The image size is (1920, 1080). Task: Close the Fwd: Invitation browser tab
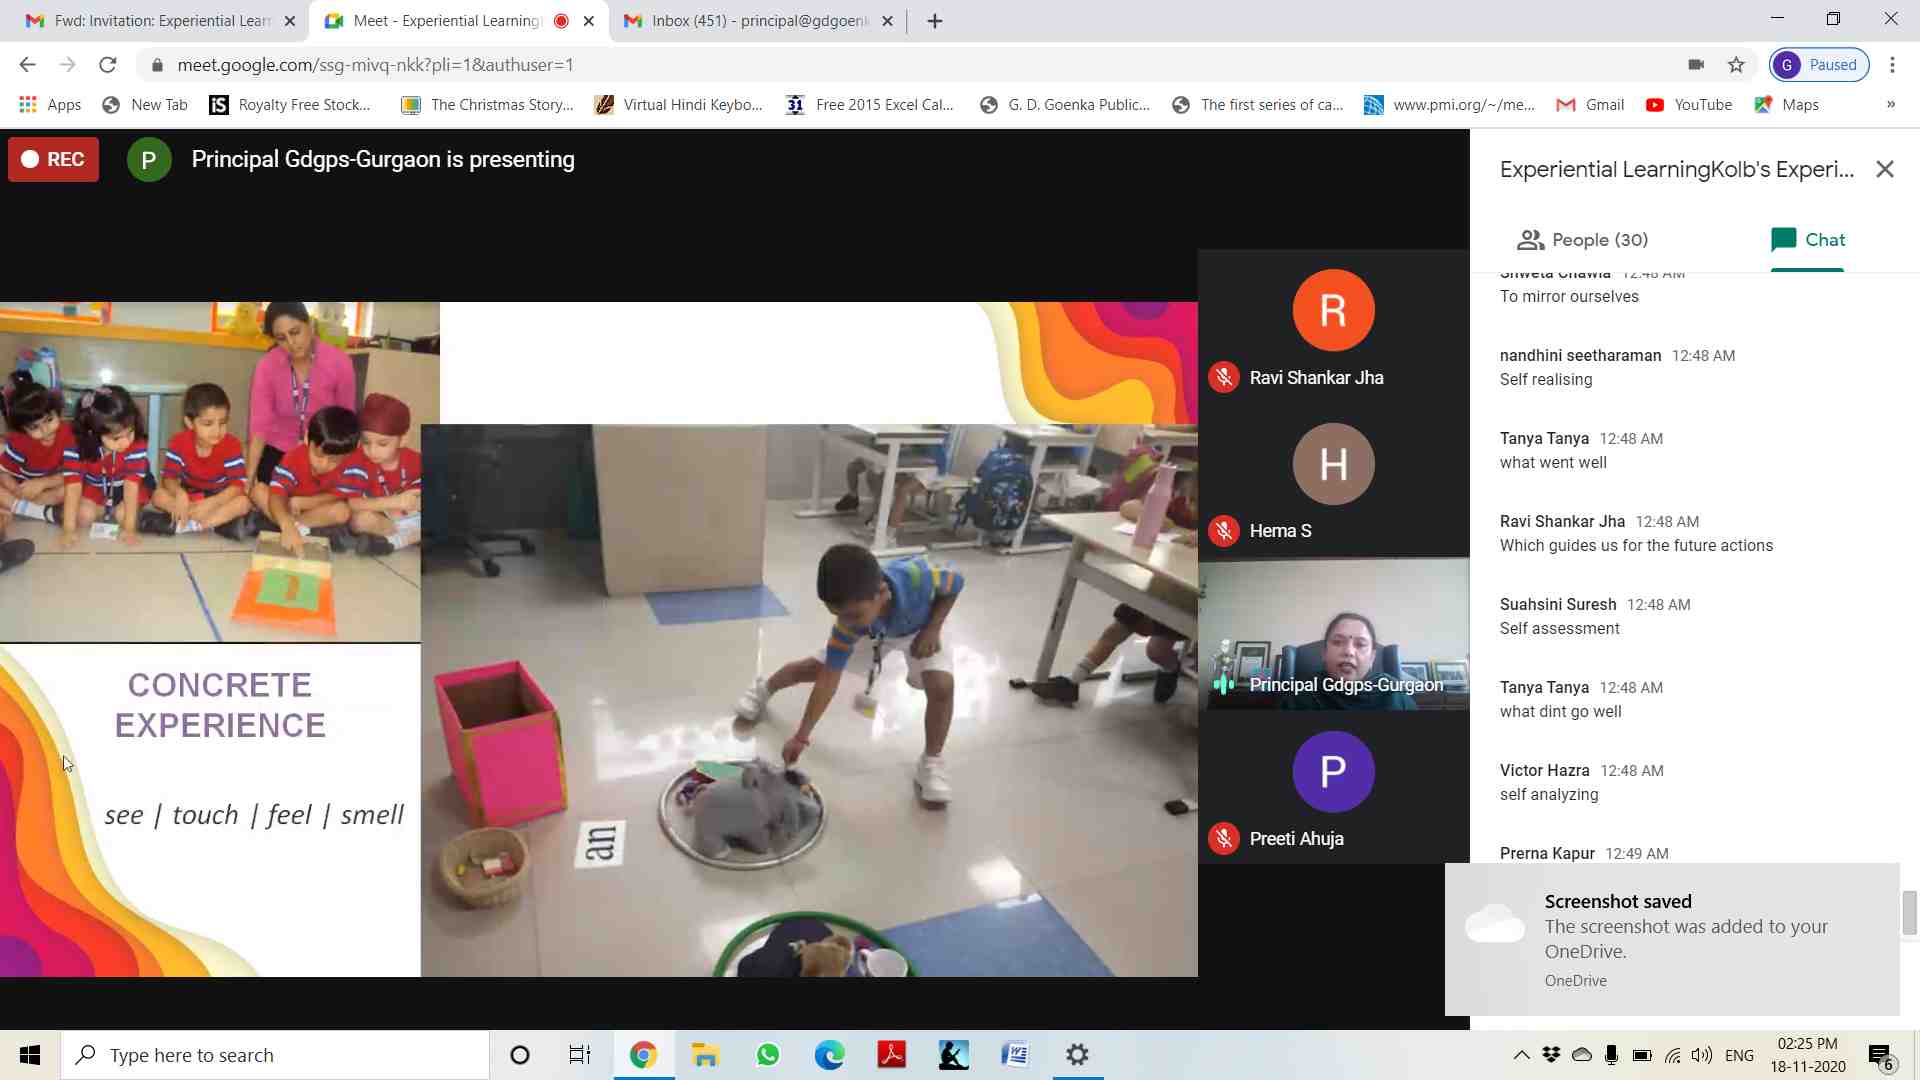point(289,21)
